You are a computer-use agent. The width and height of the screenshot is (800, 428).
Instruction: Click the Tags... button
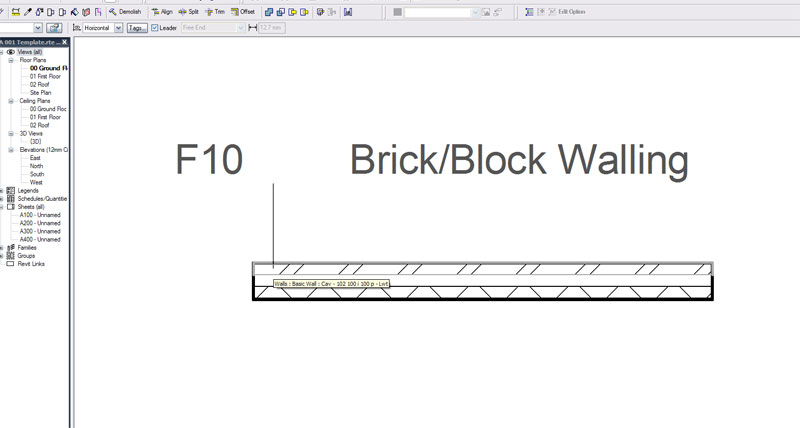[x=137, y=28]
